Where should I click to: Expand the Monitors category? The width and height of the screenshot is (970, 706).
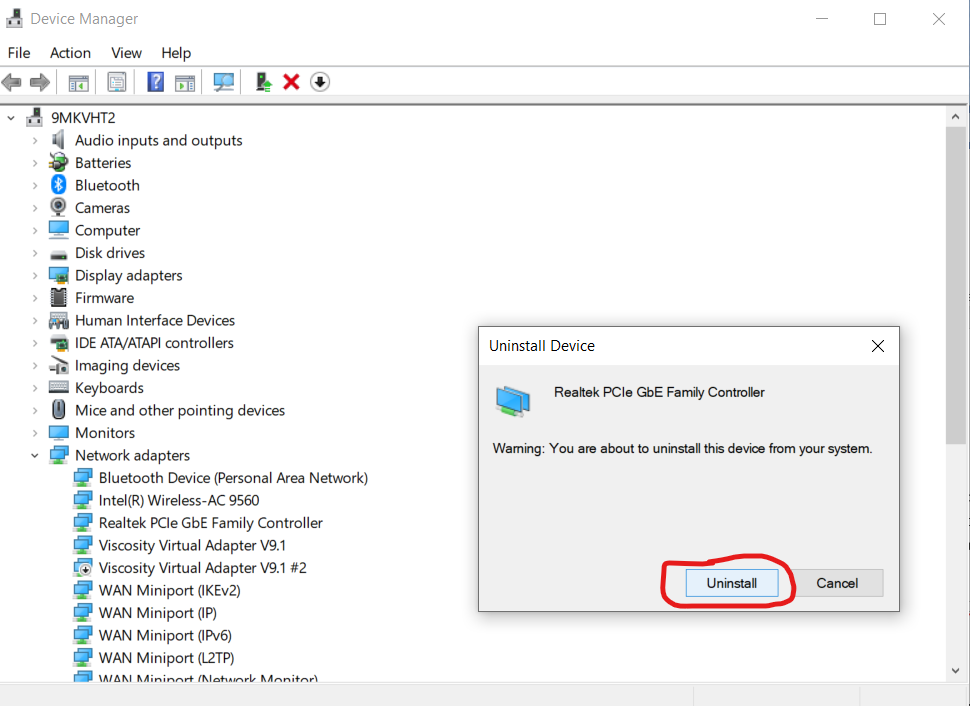pyautogui.click(x=35, y=433)
